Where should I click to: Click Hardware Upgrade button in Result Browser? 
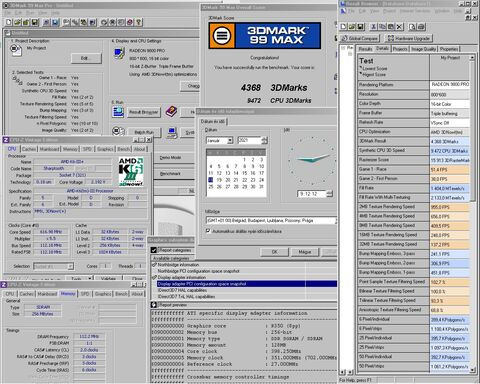tap(409, 38)
